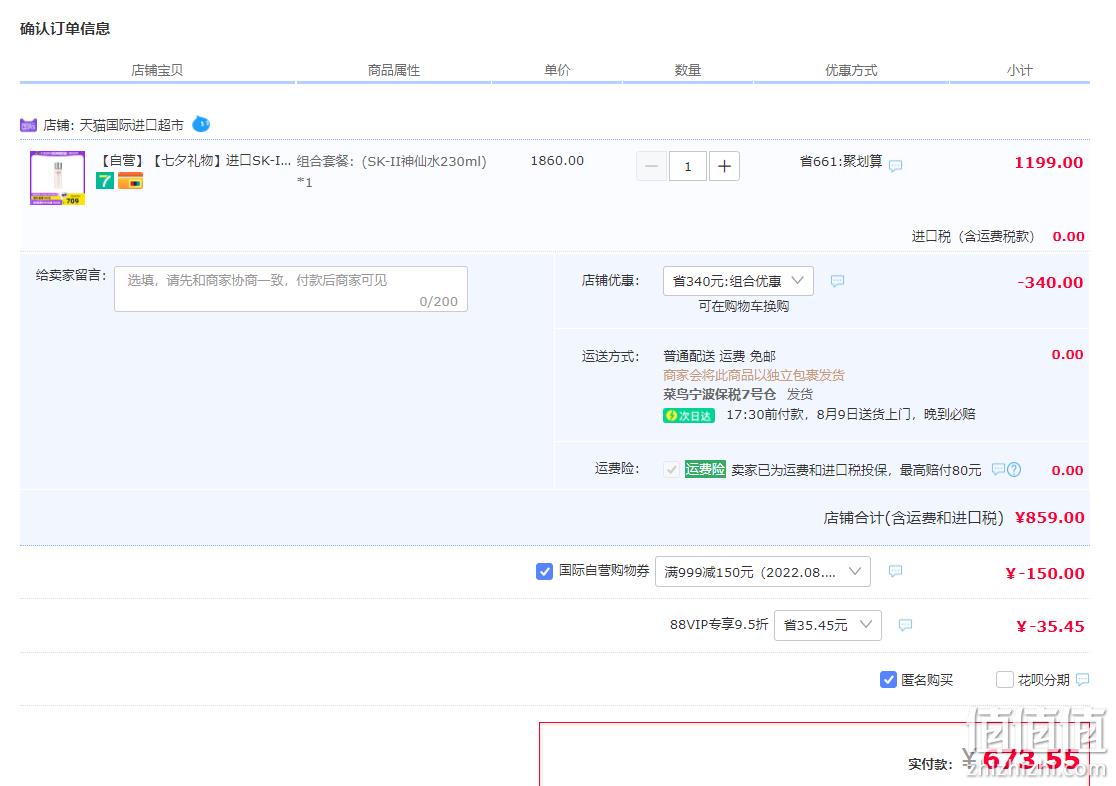This screenshot has height=786, width=1116.
Task: Click the Tmall store cat icon
Action: (x=28, y=125)
